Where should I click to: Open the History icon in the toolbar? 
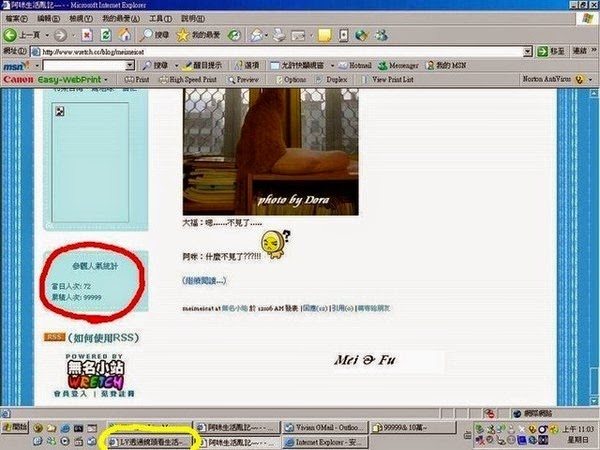234,35
